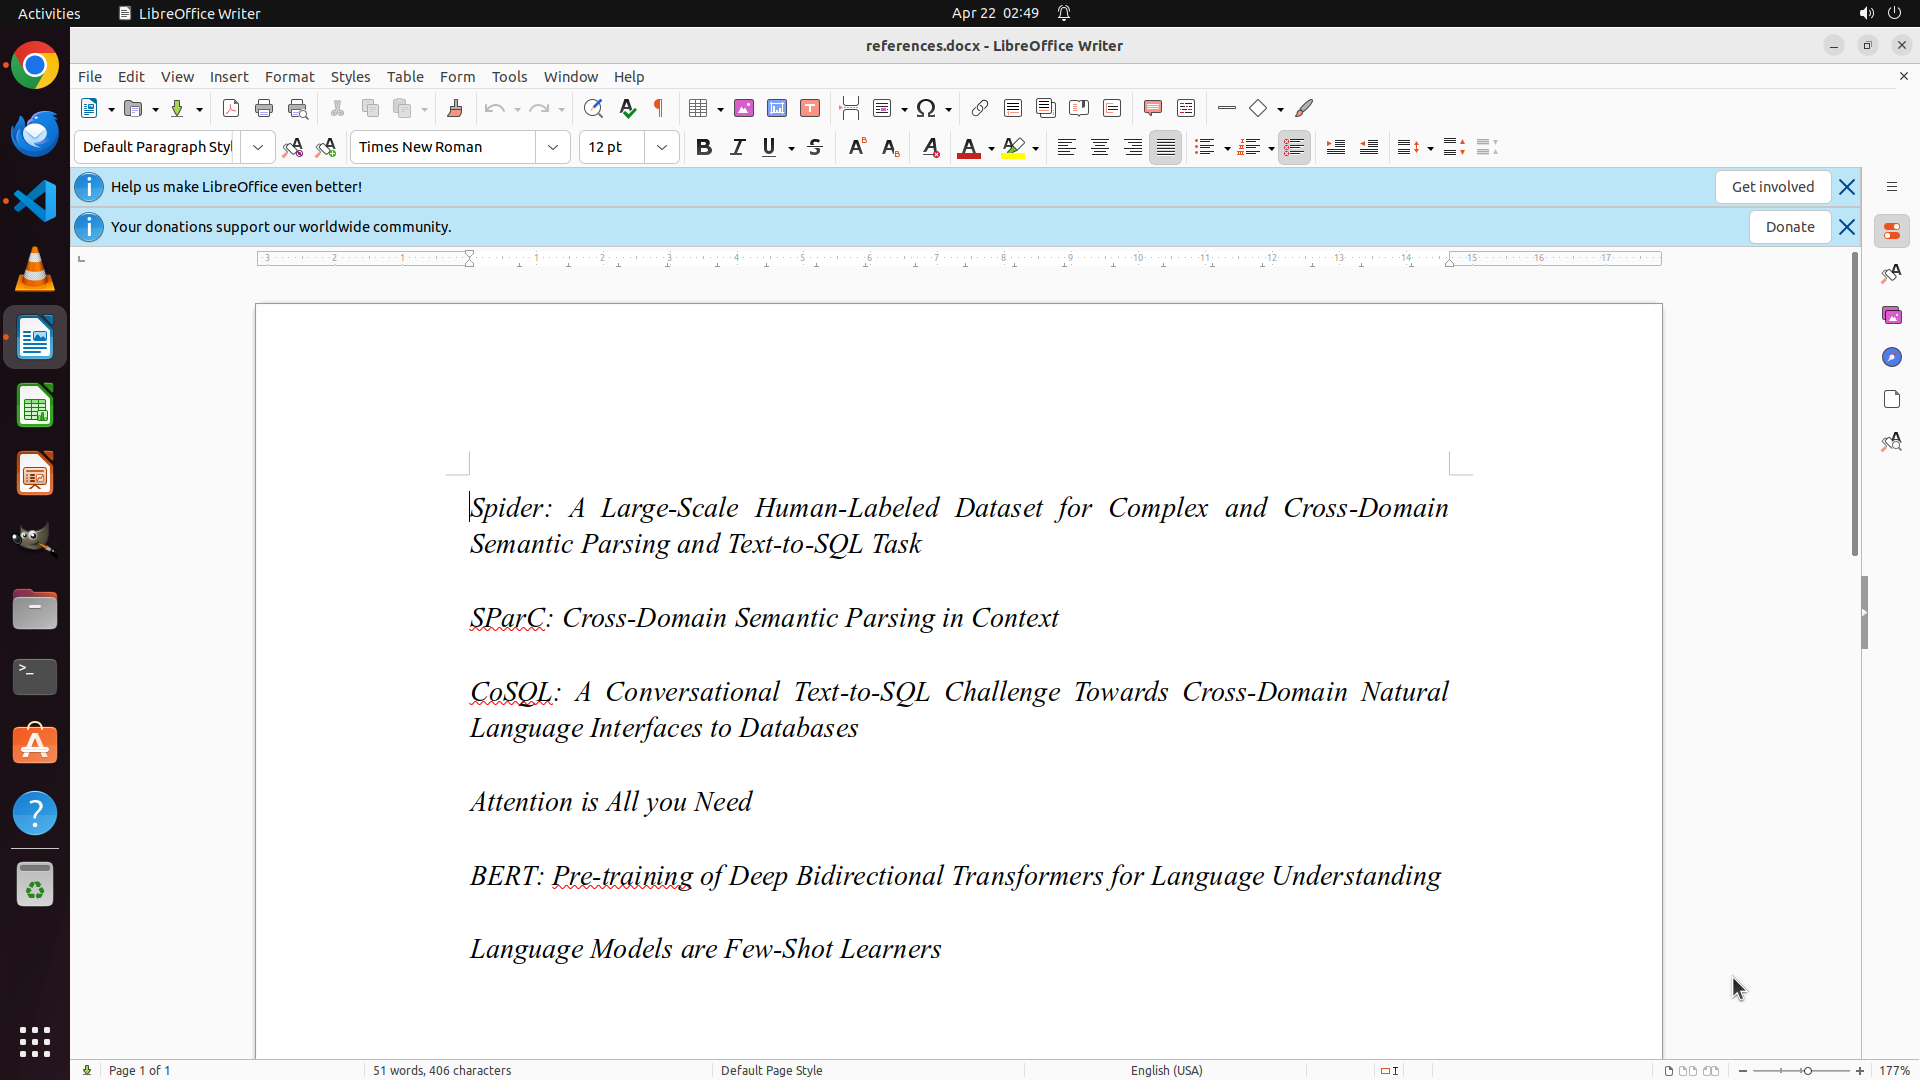The width and height of the screenshot is (1920, 1080).
Task: Open the Find and Replace tool
Action: [593, 109]
